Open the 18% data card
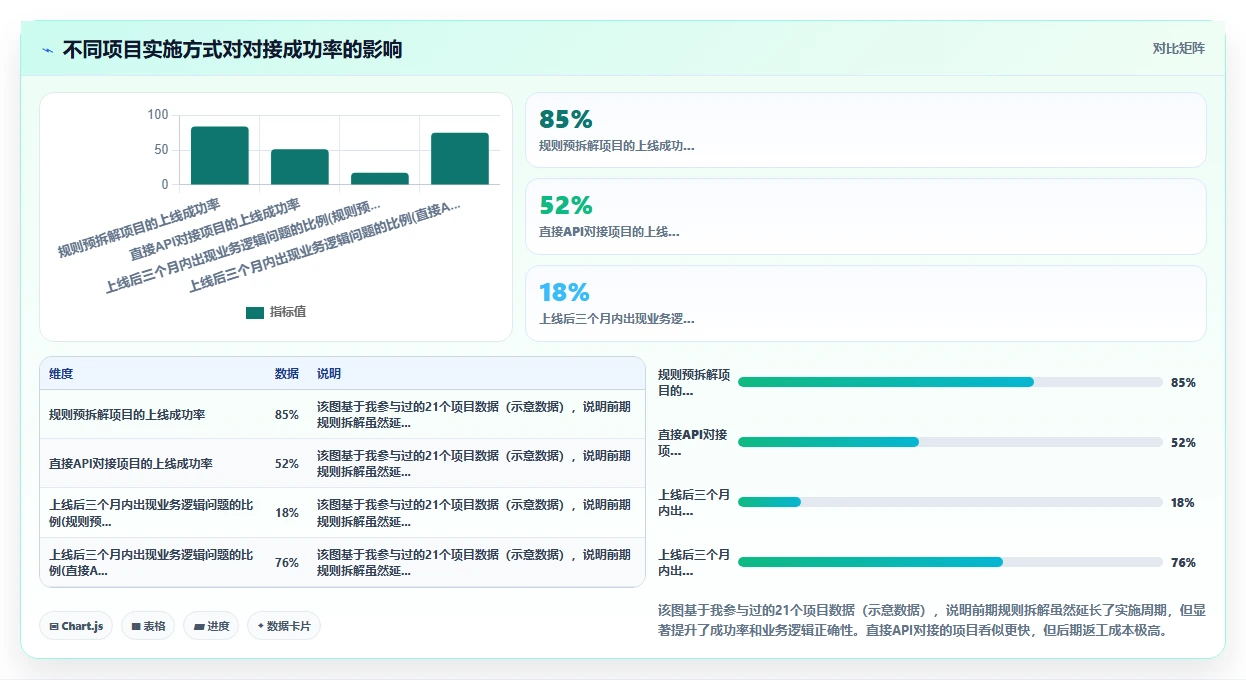1246x680 pixels. (x=866, y=303)
